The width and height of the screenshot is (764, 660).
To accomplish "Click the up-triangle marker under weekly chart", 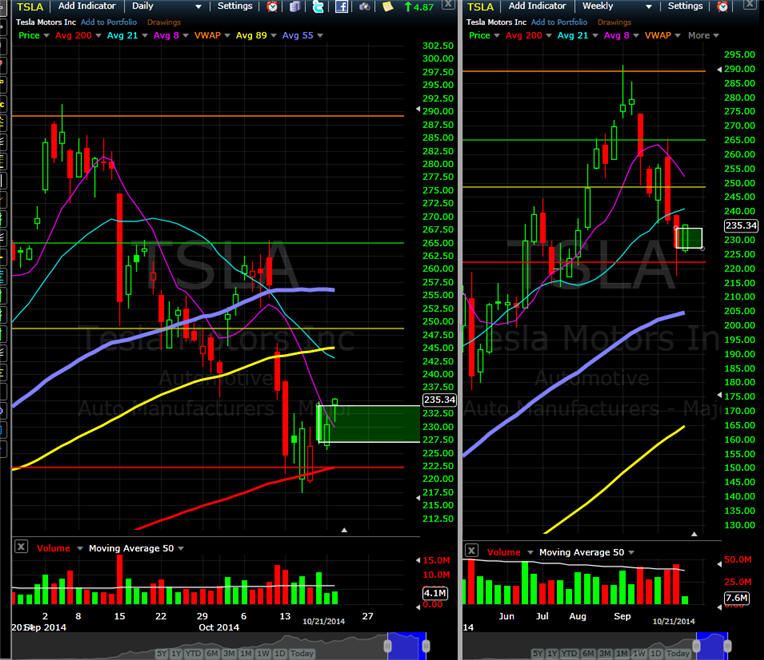I will [x=694, y=534].
